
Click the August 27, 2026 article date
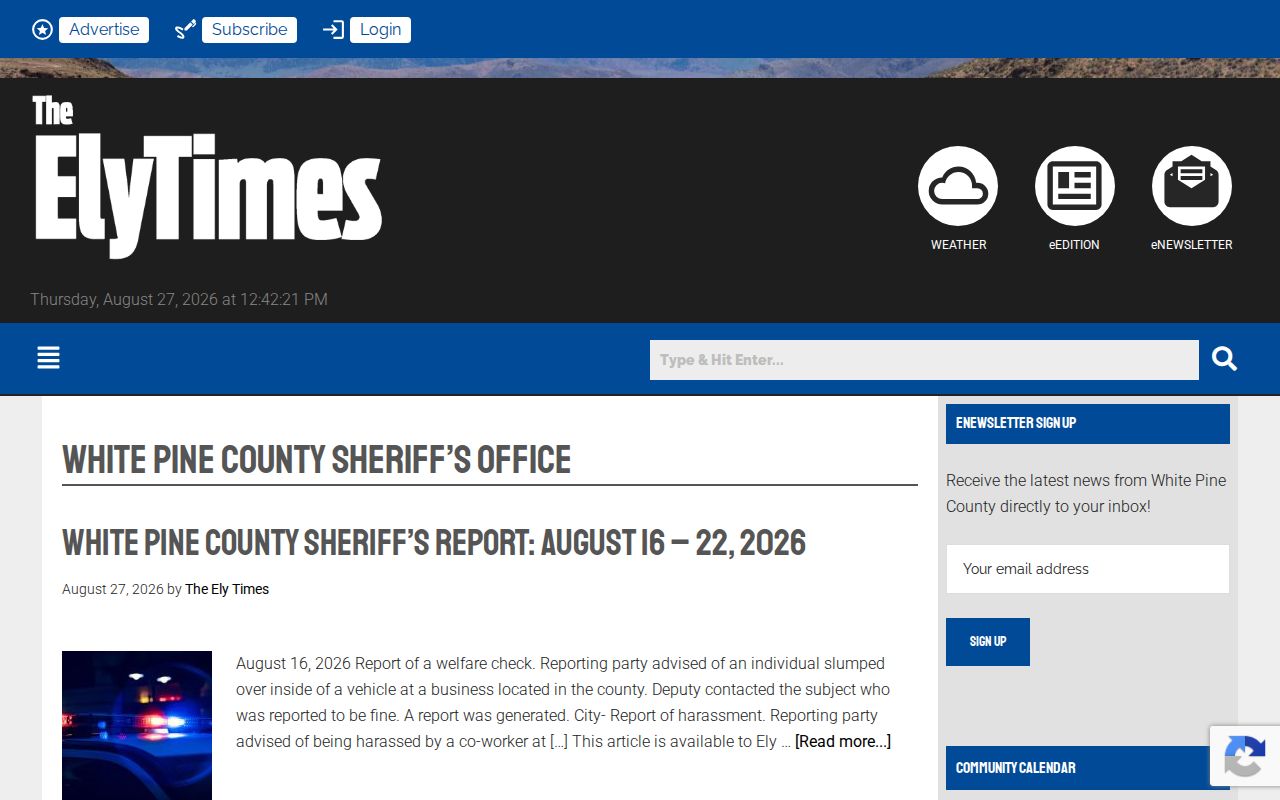(x=112, y=589)
